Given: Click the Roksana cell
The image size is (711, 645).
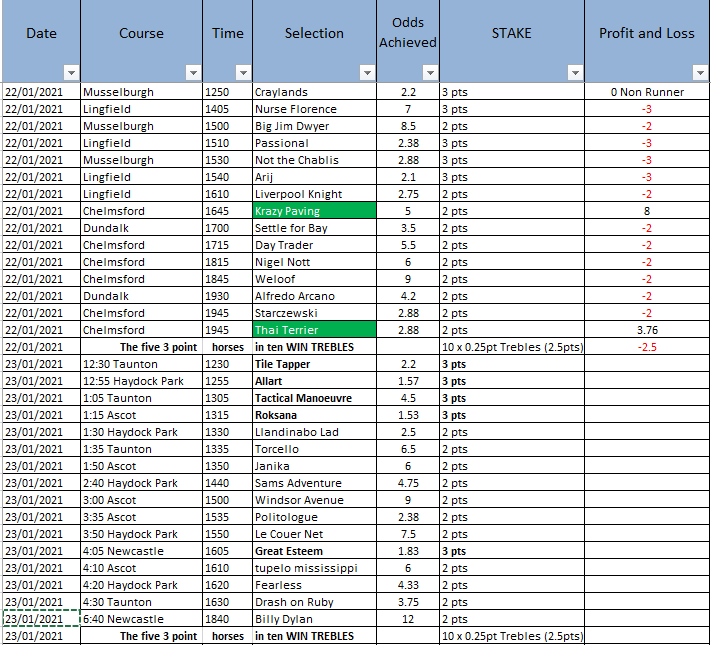Looking at the screenshot, I should coord(314,415).
